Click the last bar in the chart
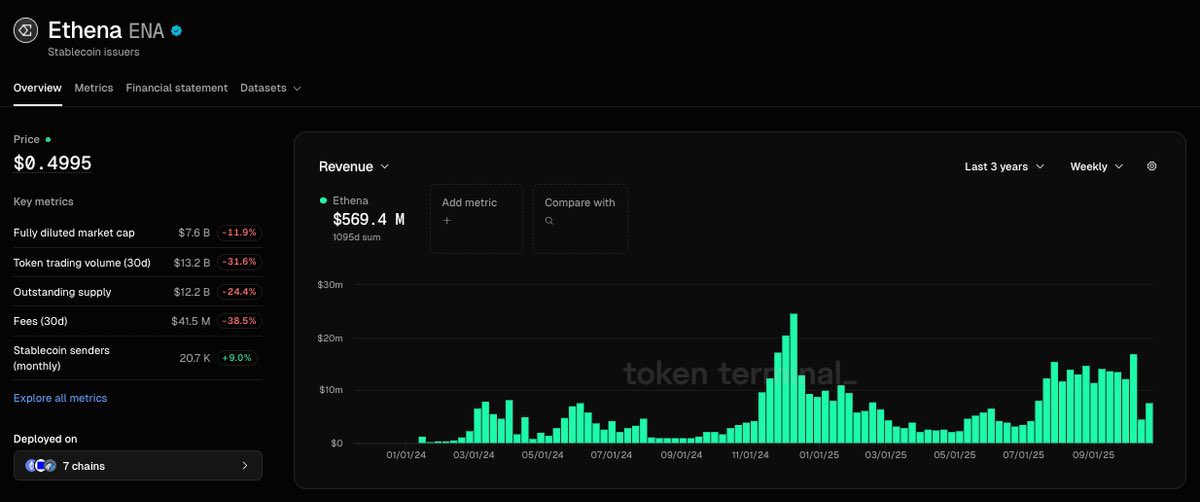1200x502 pixels. tap(1149, 423)
